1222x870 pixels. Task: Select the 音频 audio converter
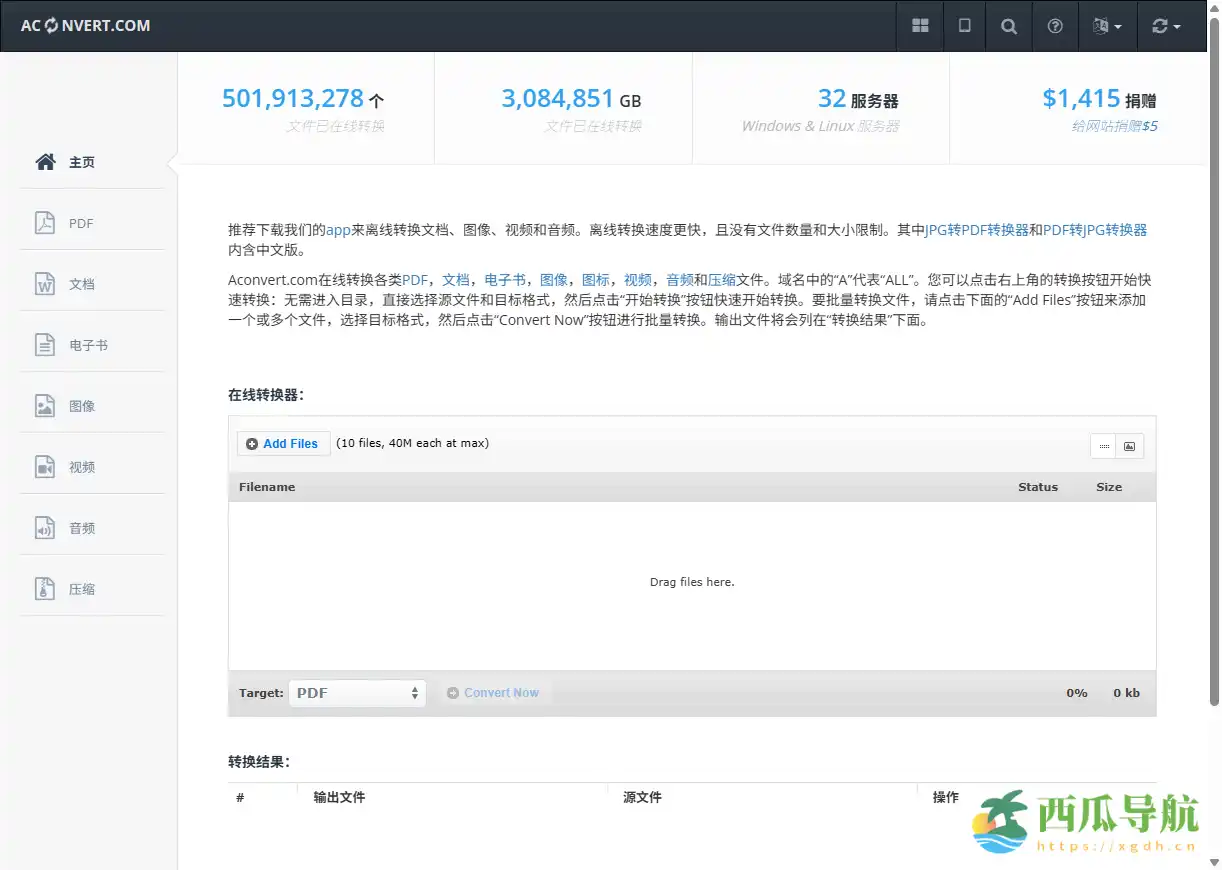click(x=80, y=527)
